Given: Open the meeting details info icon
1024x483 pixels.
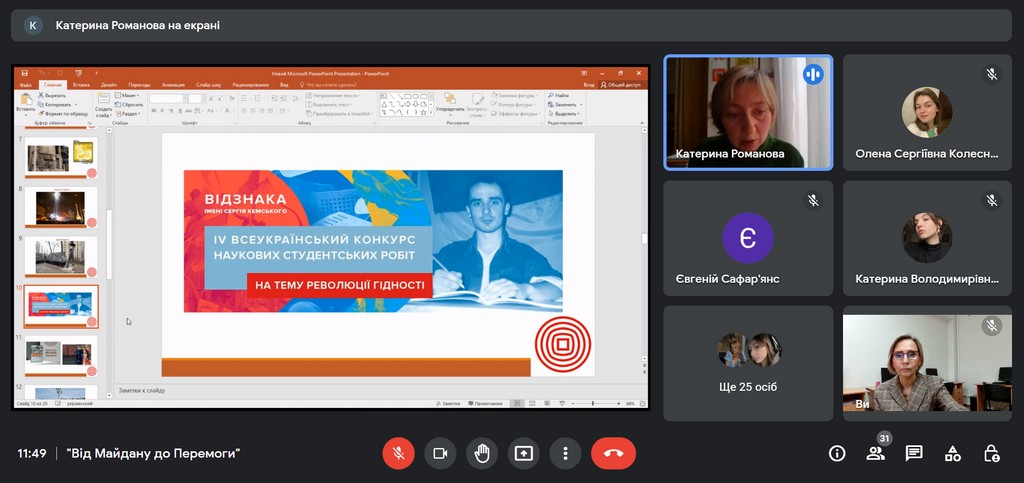Looking at the screenshot, I should pyautogui.click(x=837, y=453).
